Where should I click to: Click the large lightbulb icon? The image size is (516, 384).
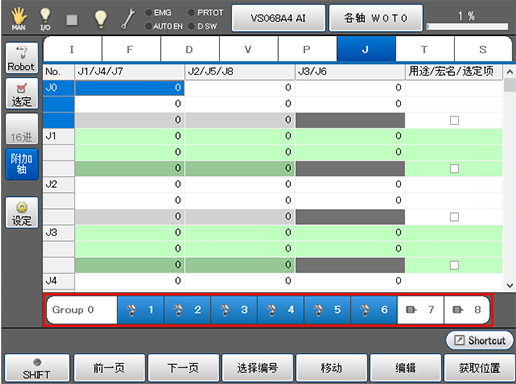click(x=100, y=19)
